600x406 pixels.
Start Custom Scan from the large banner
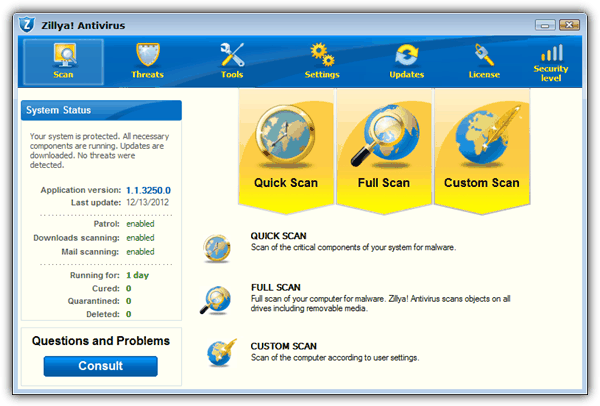[482, 151]
